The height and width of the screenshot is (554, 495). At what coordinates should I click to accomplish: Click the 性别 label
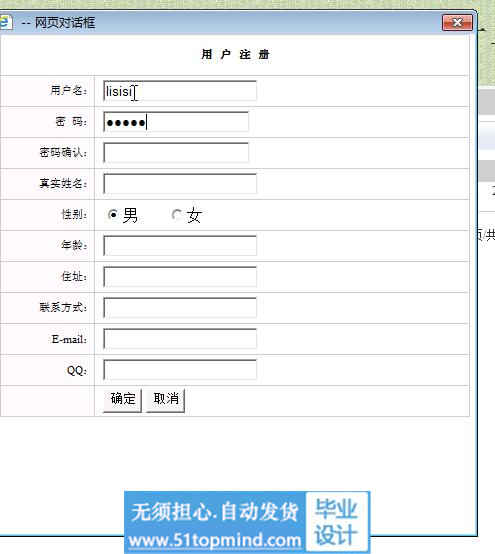click(x=74, y=214)
